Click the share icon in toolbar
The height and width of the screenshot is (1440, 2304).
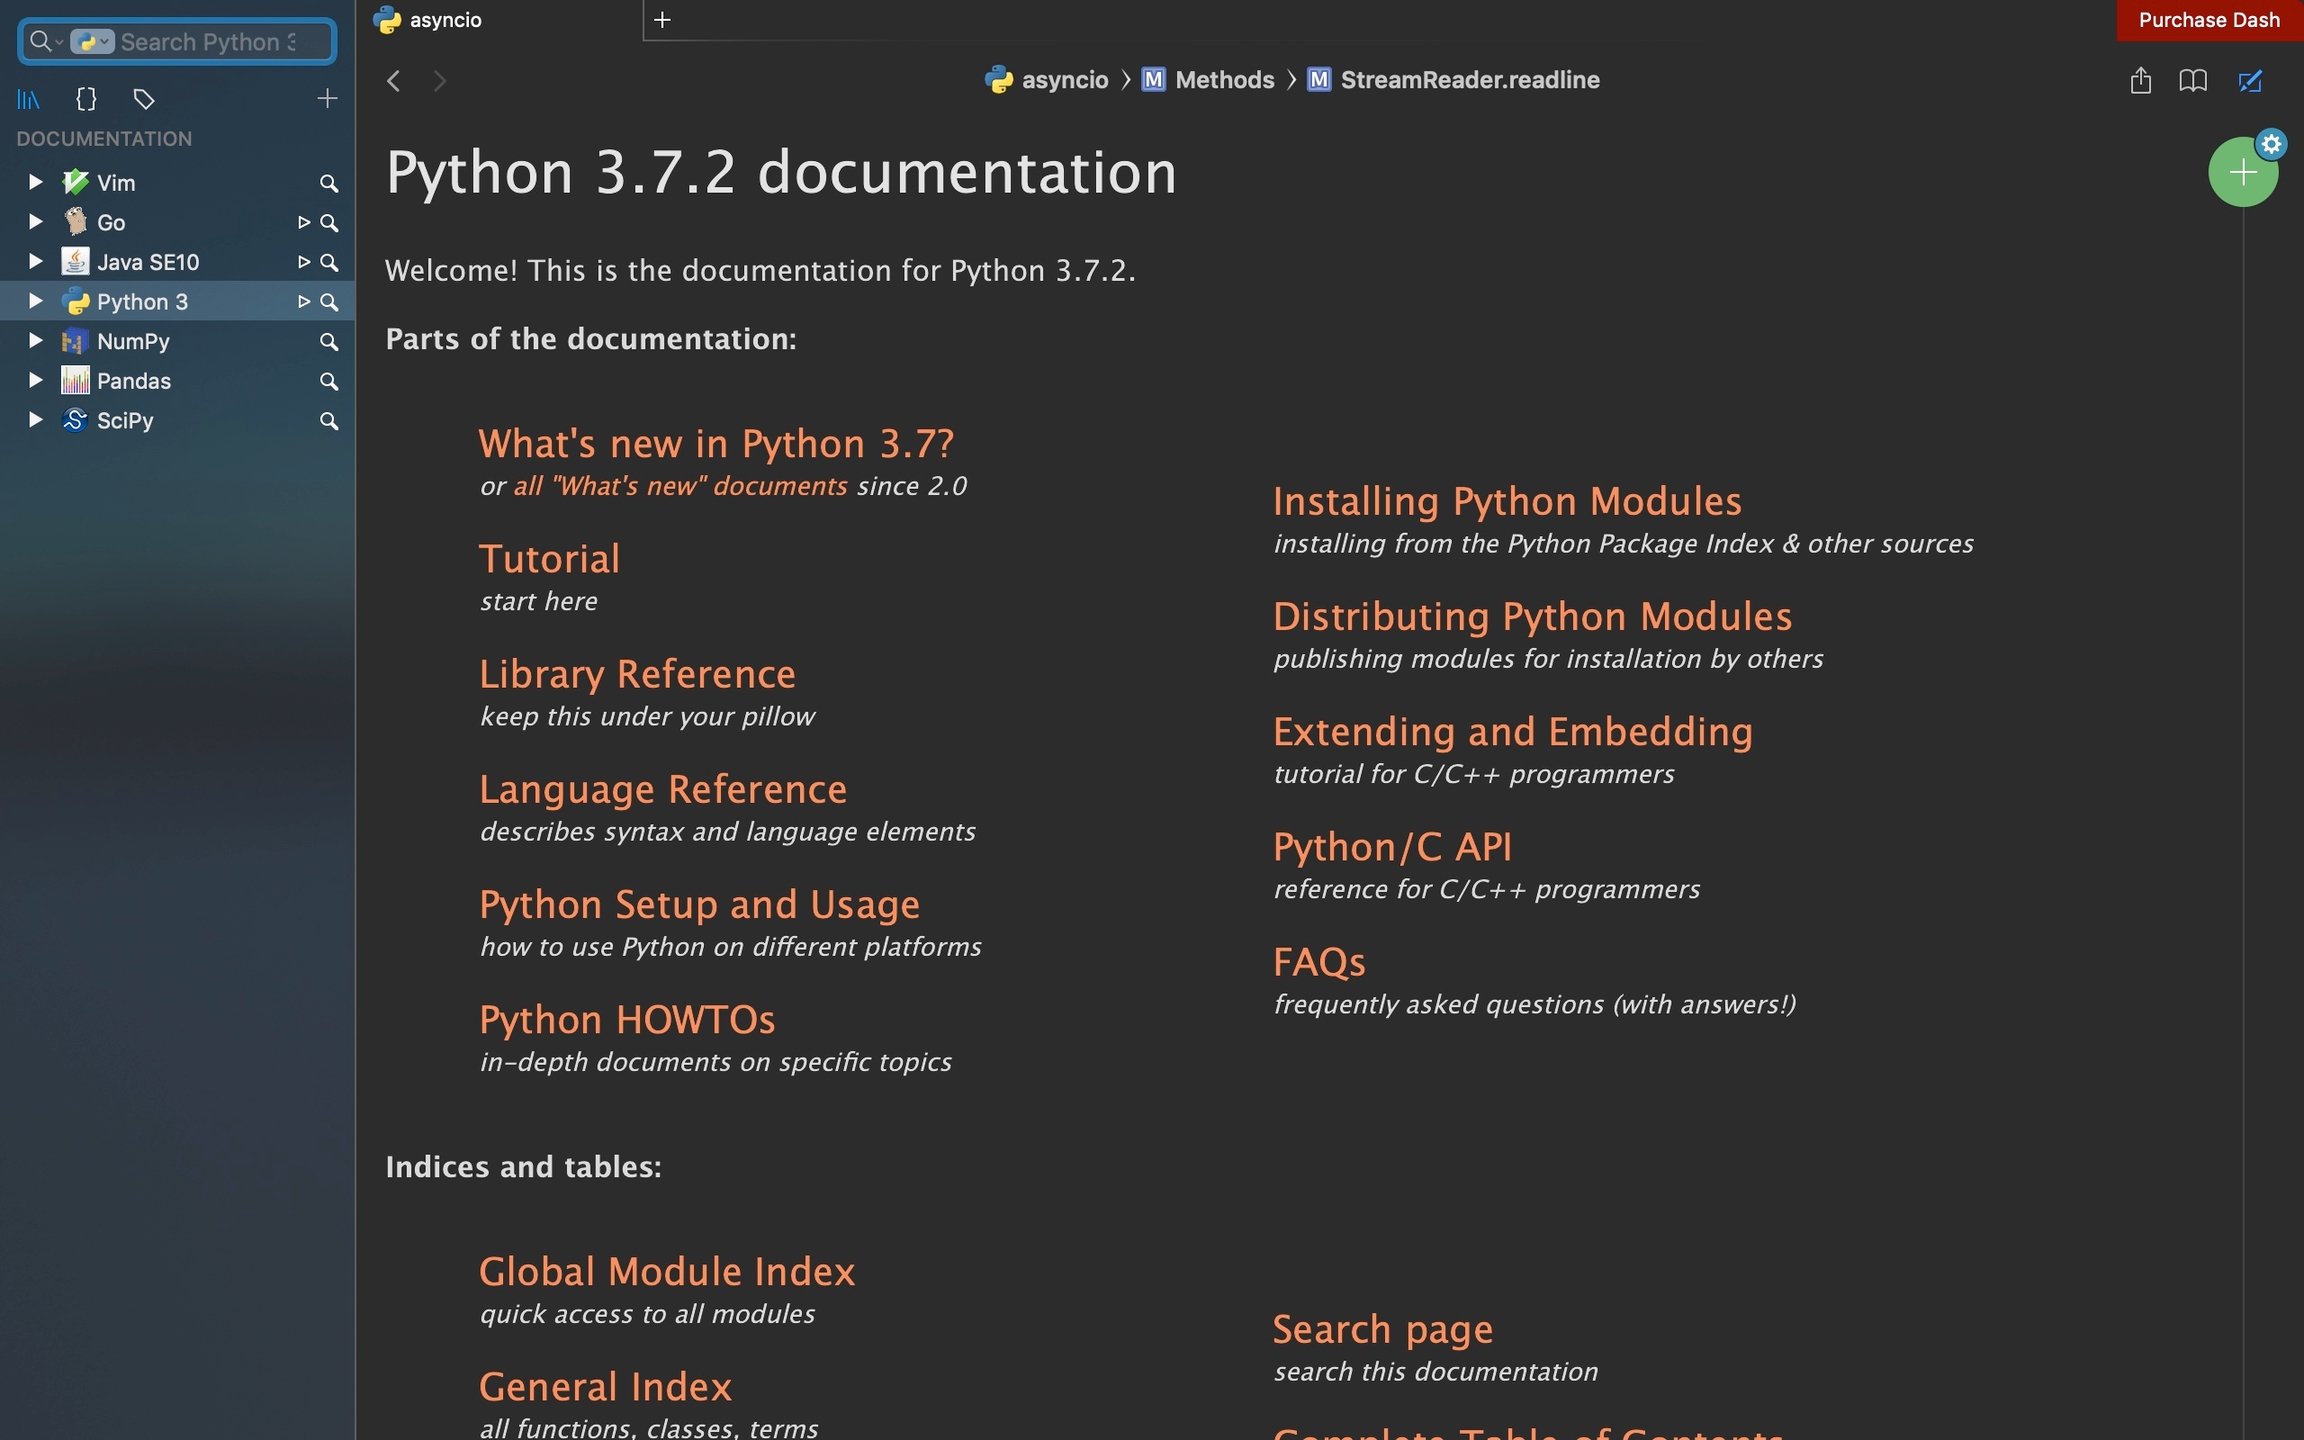point(2140,80)
